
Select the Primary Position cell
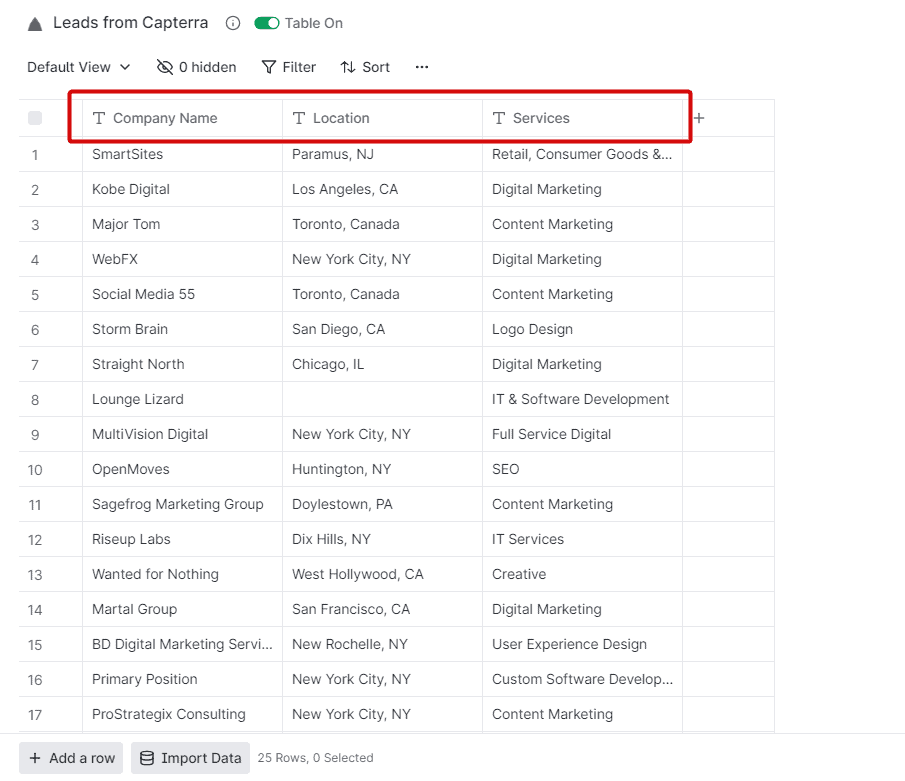click(x=182, y=679)
